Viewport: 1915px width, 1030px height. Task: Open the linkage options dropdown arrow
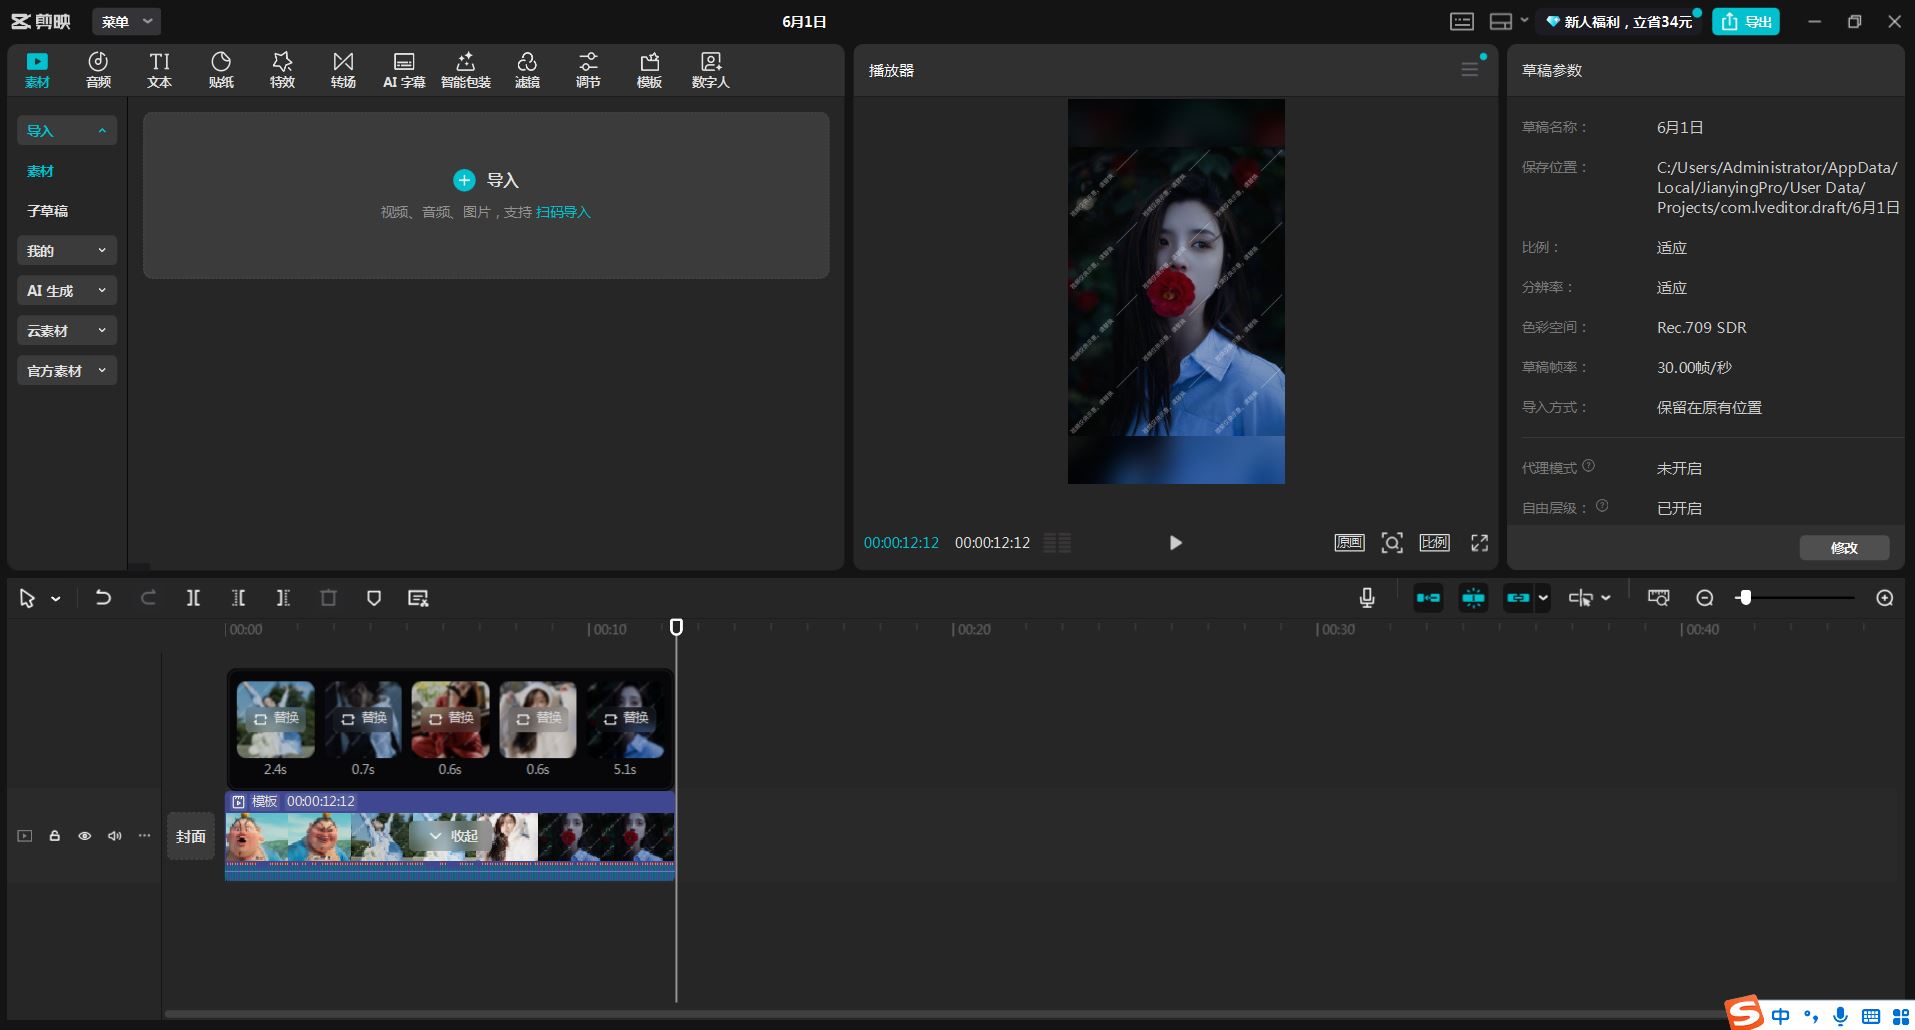click(1543, 598)
